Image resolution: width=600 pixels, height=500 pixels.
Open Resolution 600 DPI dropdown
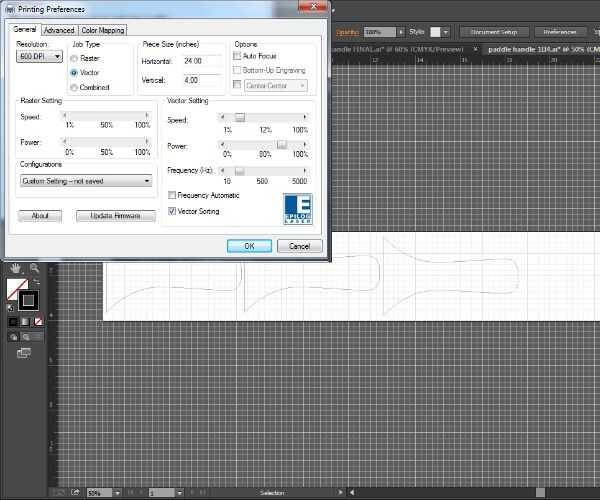(39, 57)
